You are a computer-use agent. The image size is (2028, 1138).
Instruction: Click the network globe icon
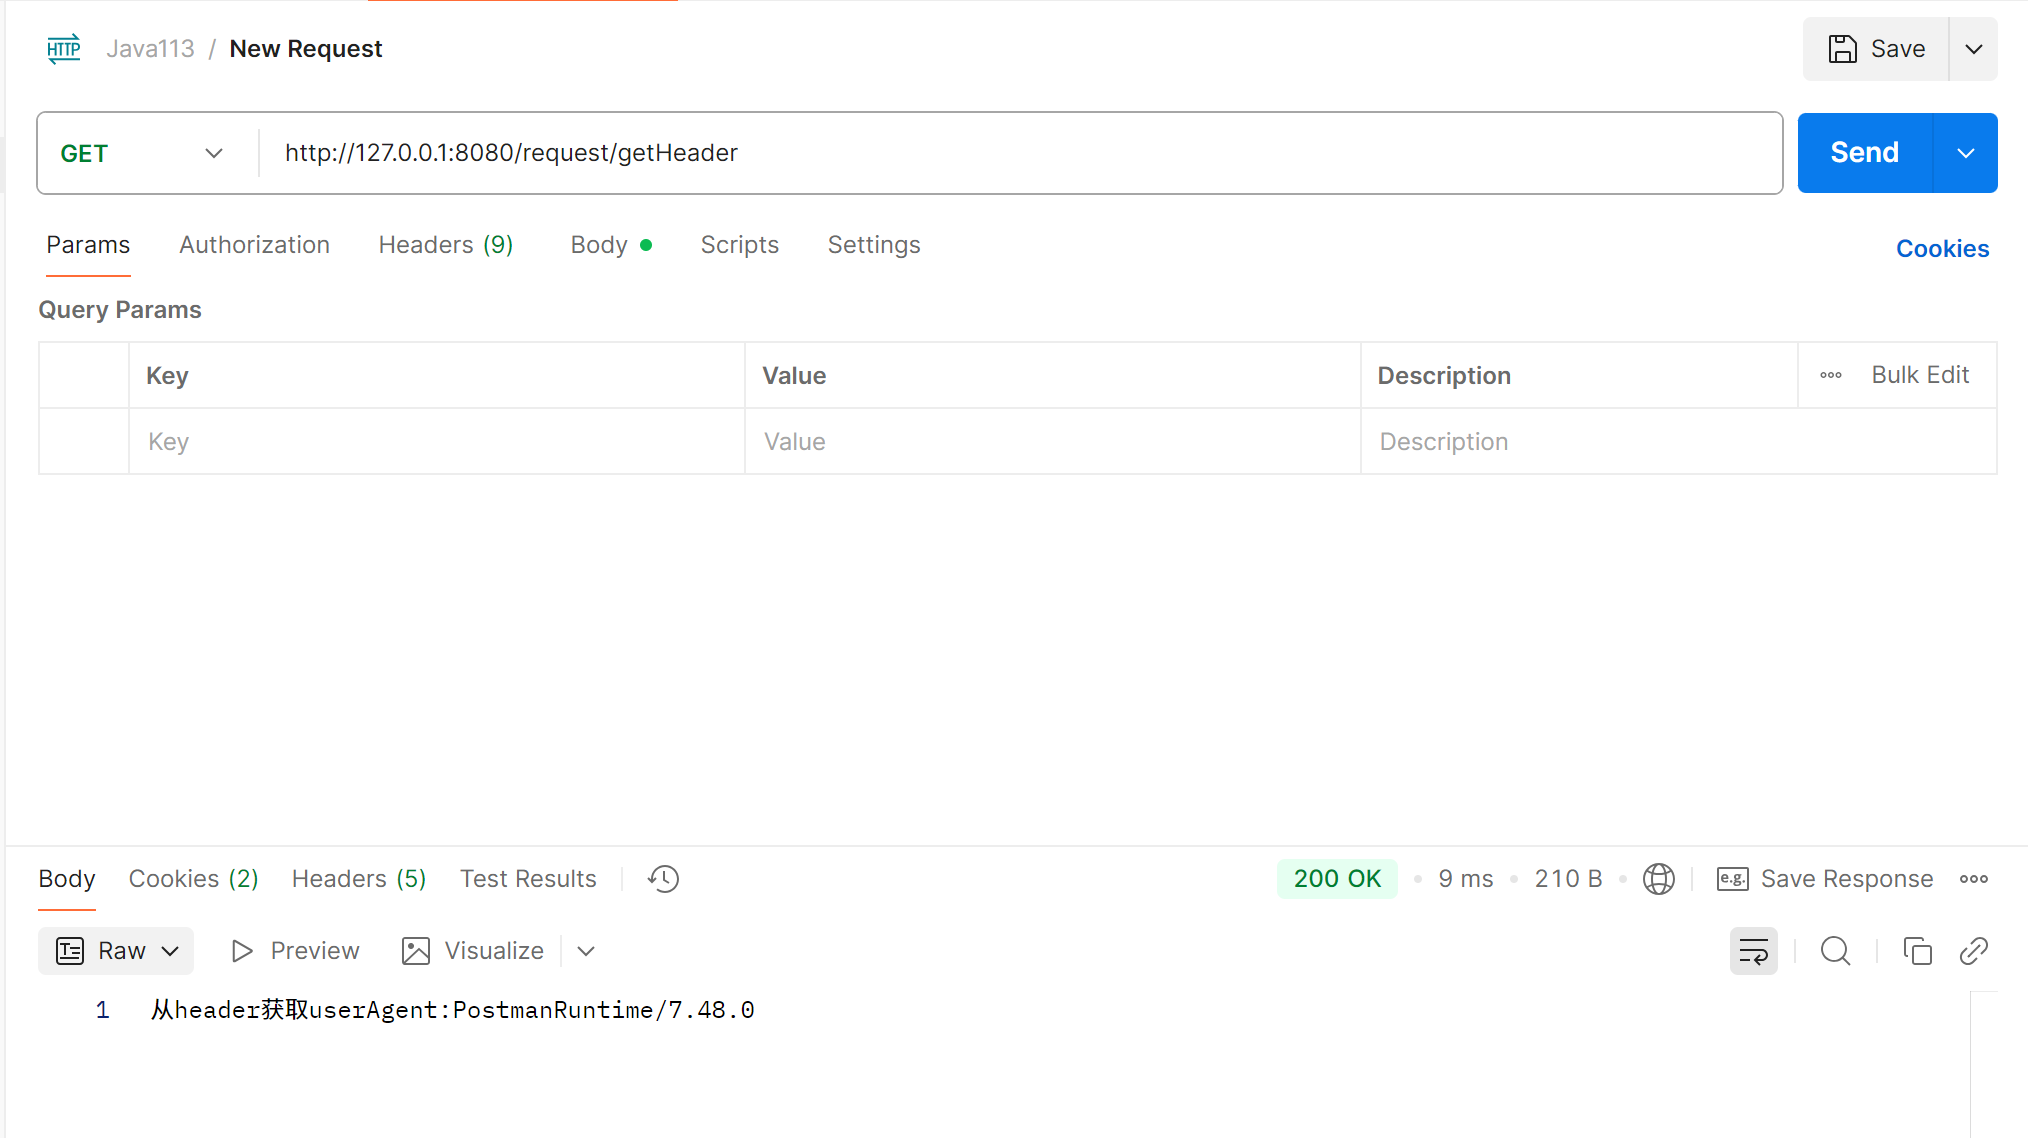(x=1658, y=879)
